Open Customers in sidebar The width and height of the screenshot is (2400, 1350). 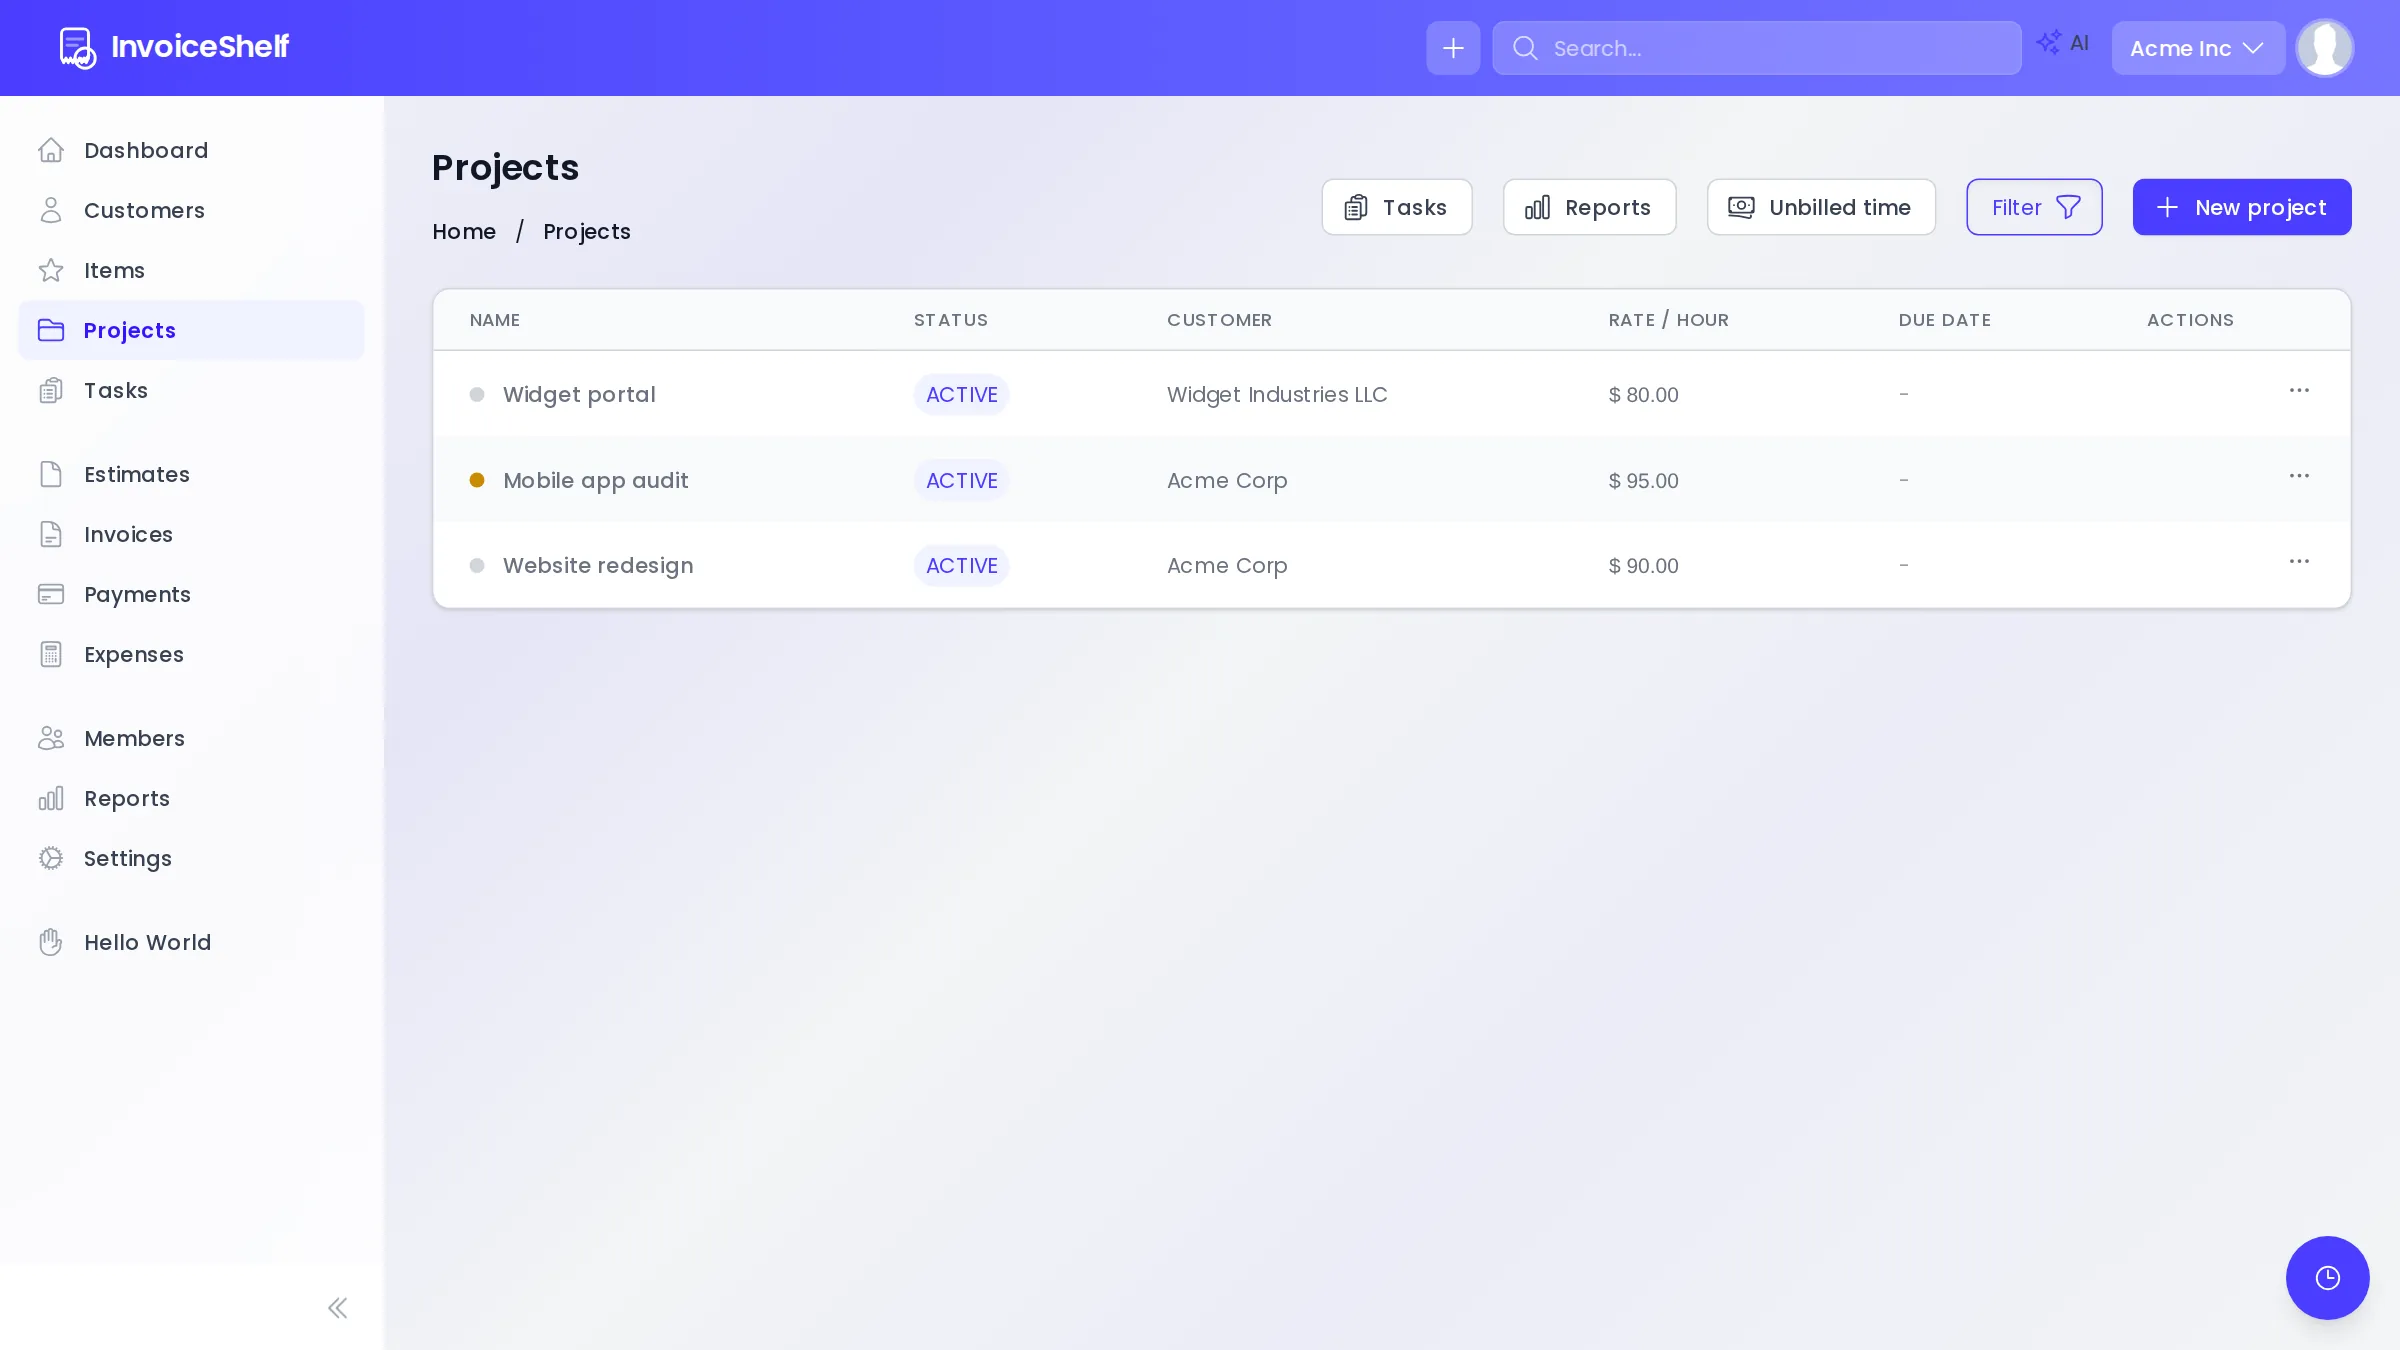coord(191,210)
